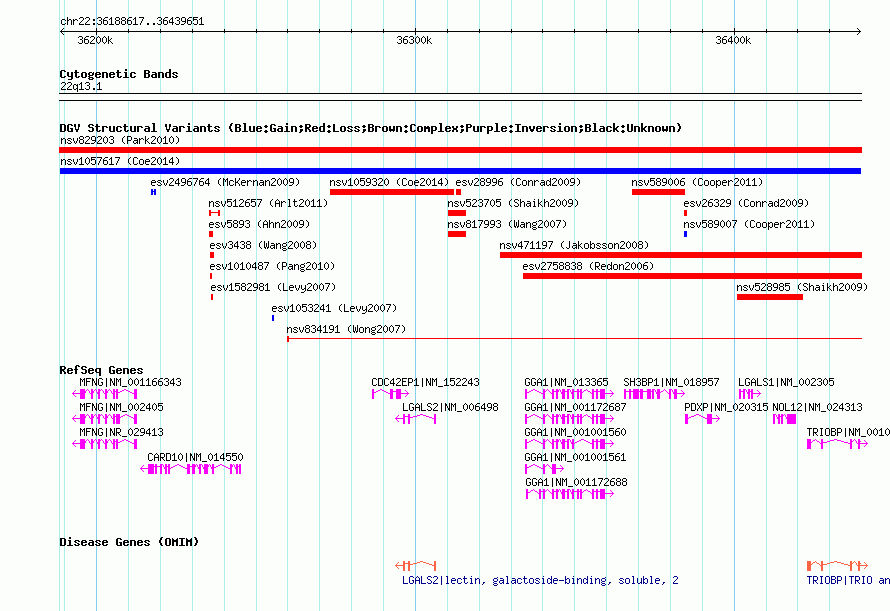Image resolution: width=890 pixels, height=611 pixels.
Task: Click the esv26329 (Conrad2009) variant label
Action: click(746, 203)
